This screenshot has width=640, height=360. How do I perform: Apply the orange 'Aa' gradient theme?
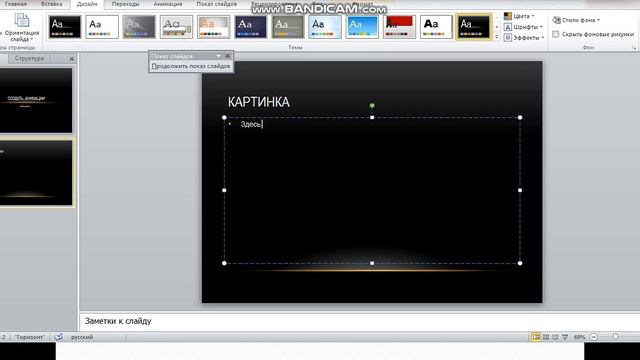coord(213,27)
